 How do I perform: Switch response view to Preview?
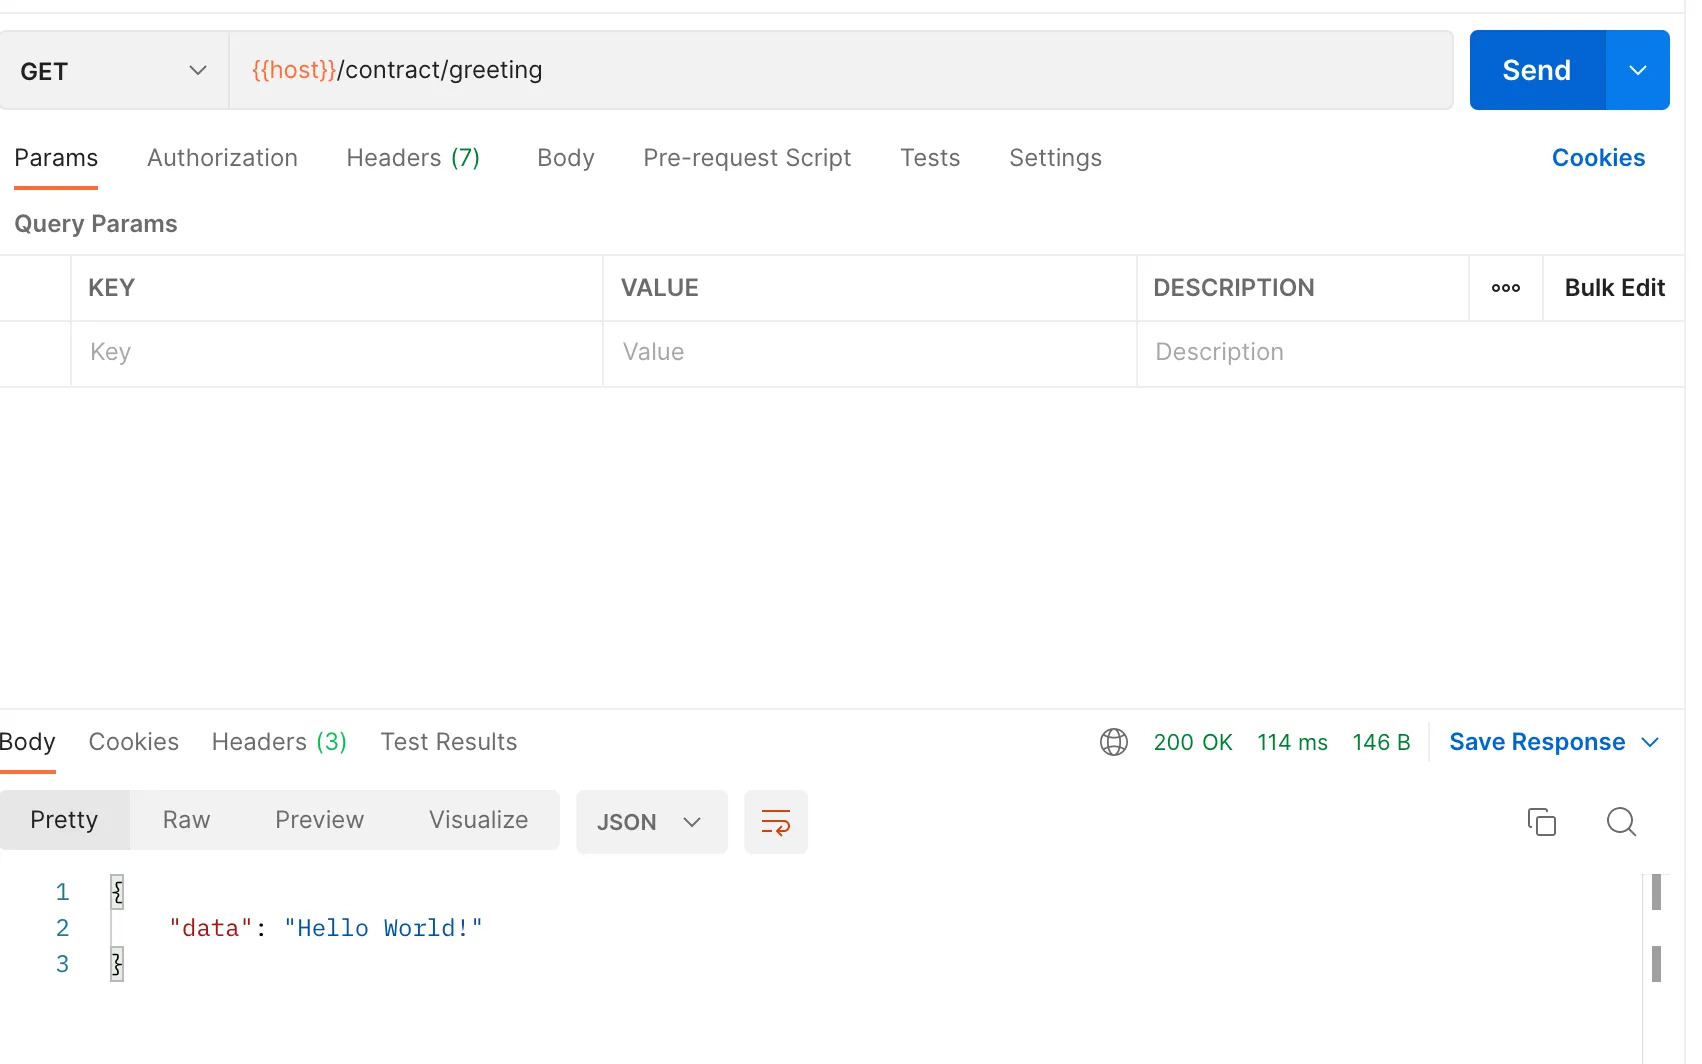[x=319, y=820]
